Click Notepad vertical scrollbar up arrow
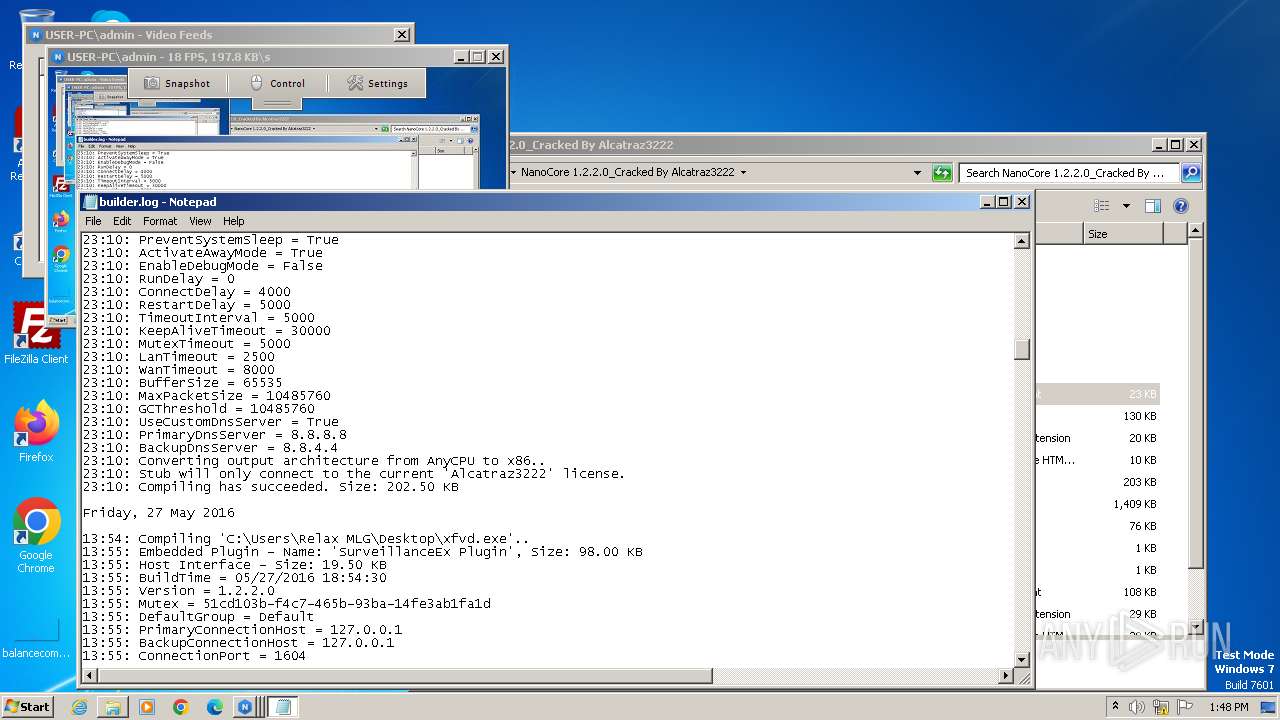This screenshot has height=720, width=1280. [1022, 241]
